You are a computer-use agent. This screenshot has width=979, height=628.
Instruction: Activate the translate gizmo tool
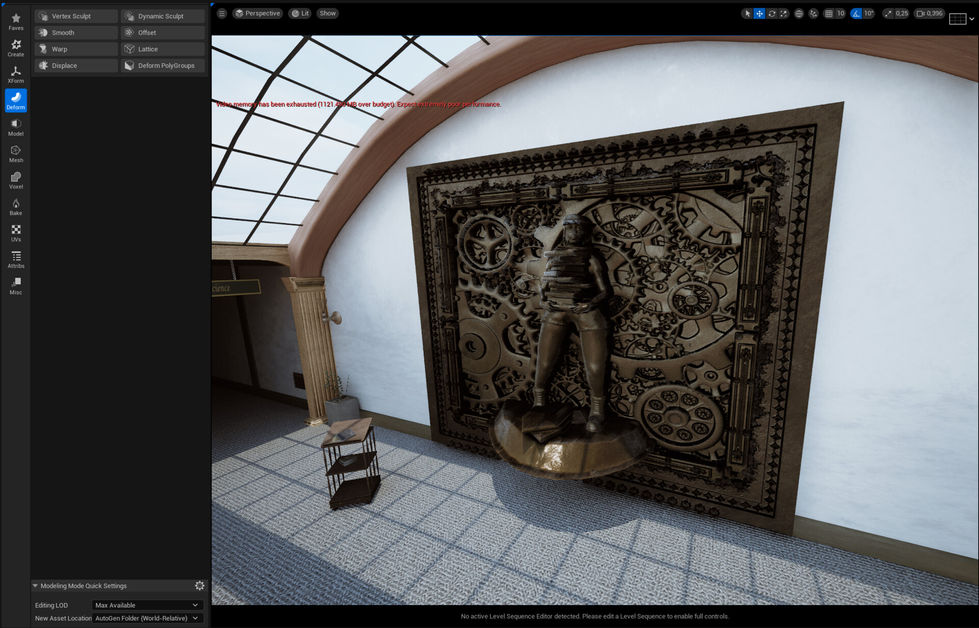[759, 13]
